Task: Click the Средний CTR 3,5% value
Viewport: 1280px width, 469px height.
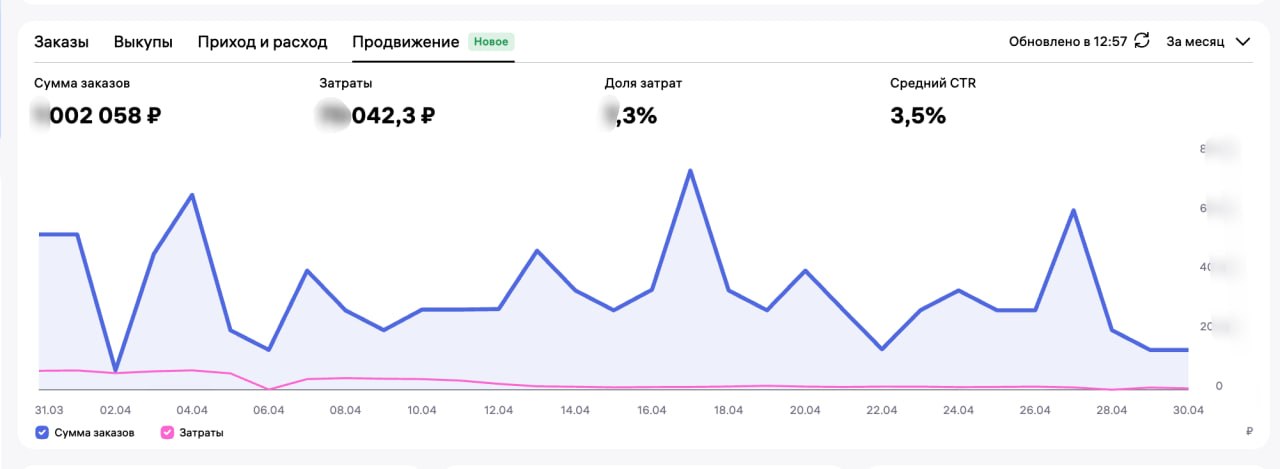Action: 917,116
